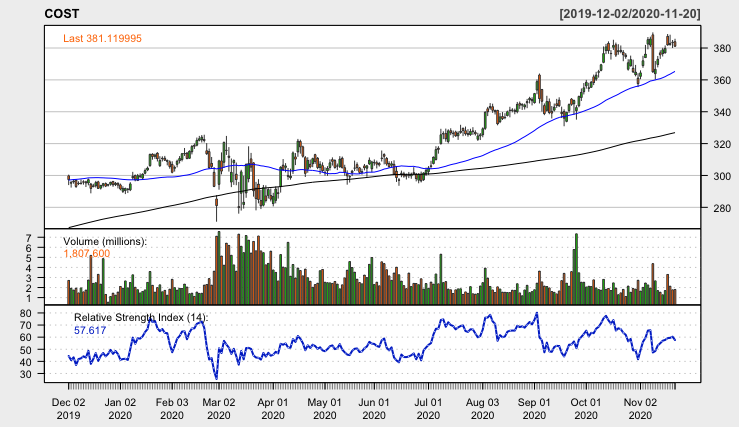Click the Mar 02 2020 date label

[219, 409]
